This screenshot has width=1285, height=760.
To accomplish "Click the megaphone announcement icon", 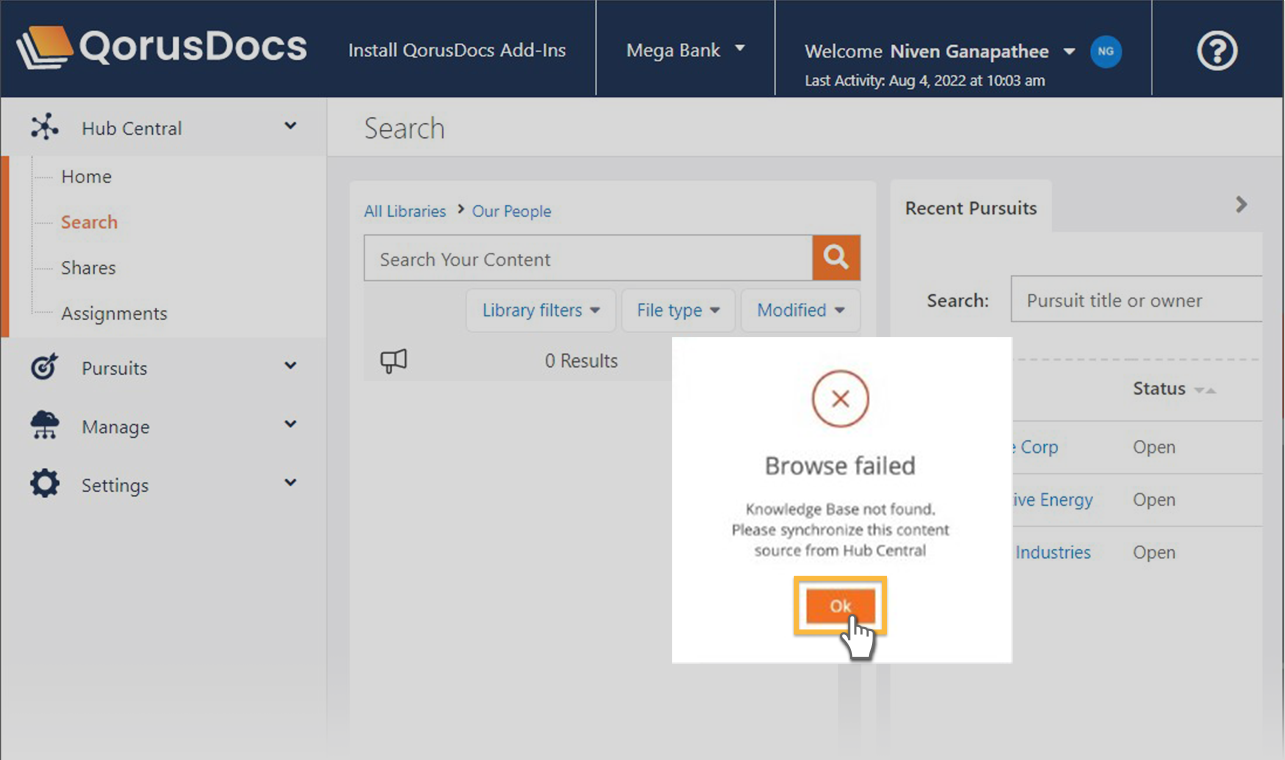I will (394, 361).
